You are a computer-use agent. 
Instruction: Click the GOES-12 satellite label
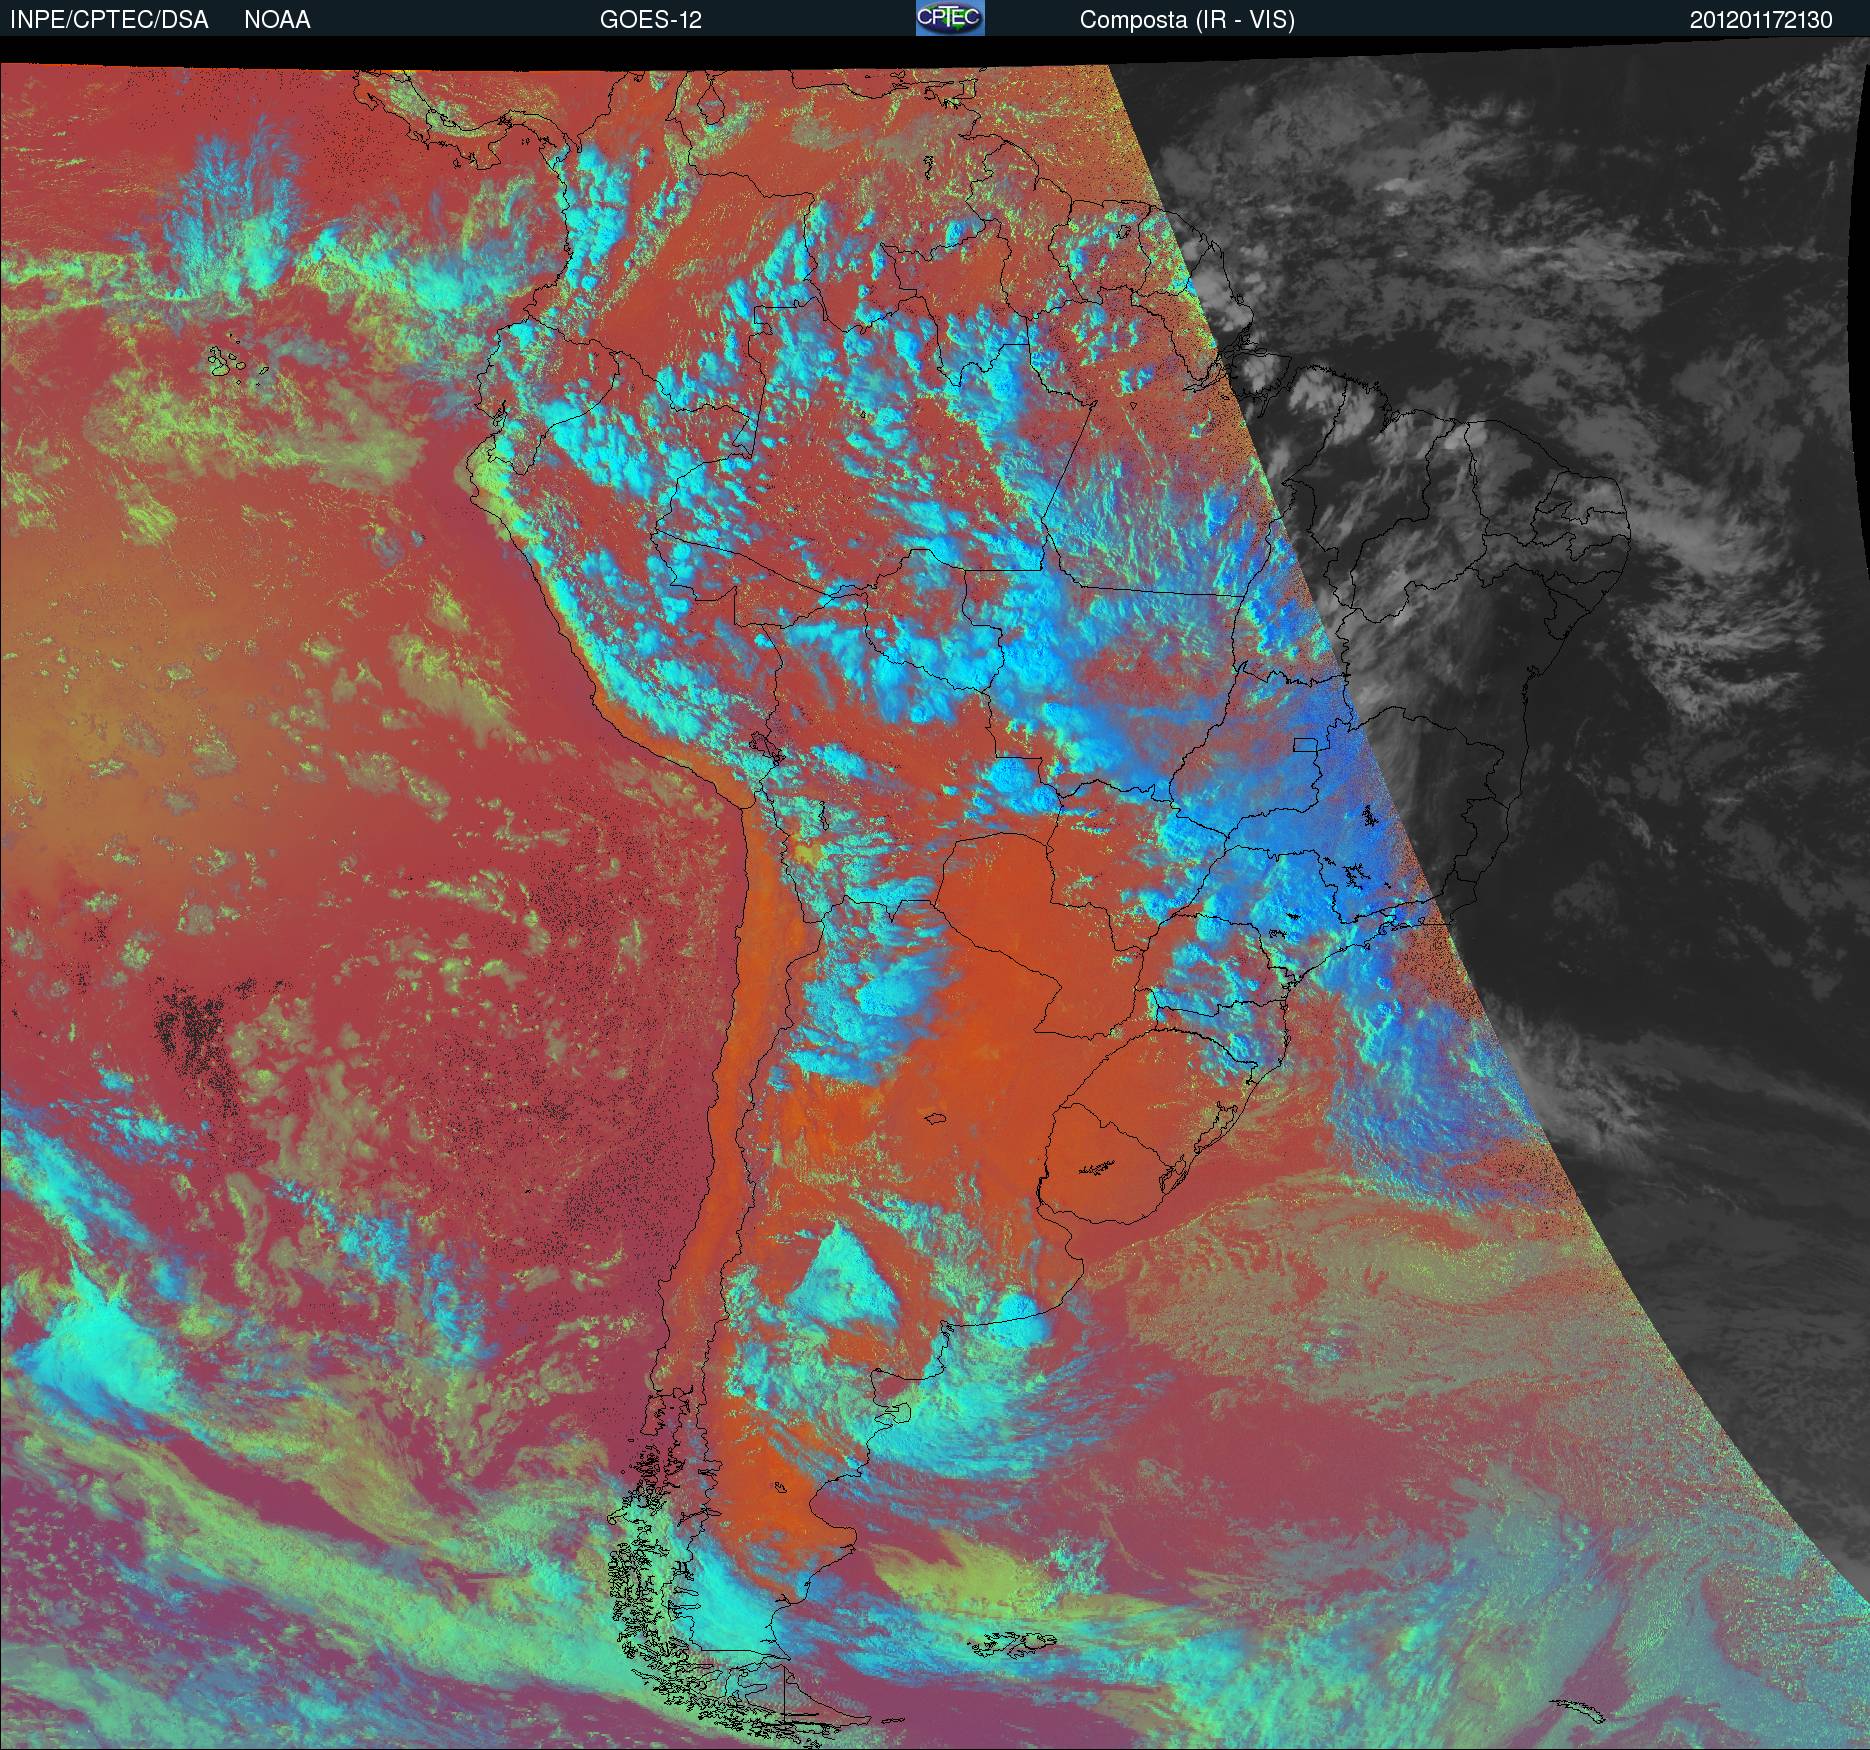650,20
